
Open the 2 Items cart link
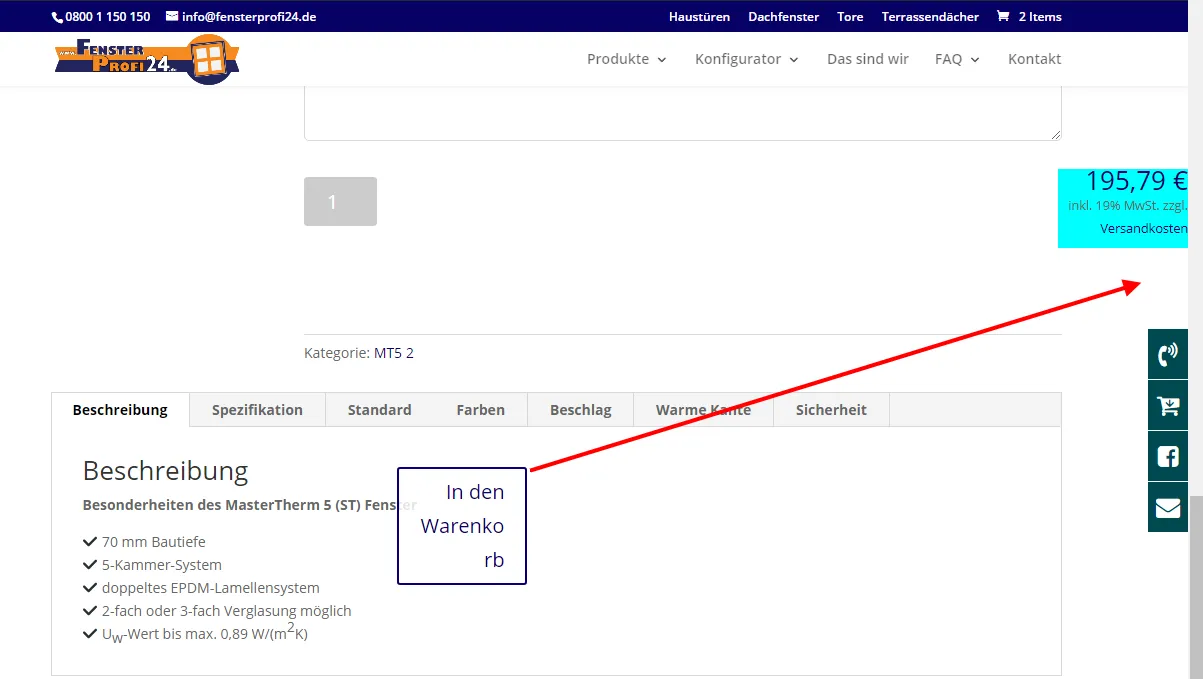coord(1029,16)
